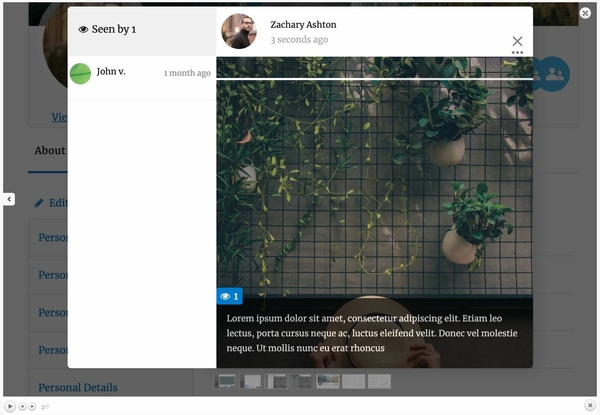Viewport: 600px width, 415px height.
Task: Open the three-dots story options menu
Action: pyautogui.click(x=517, y=53)
